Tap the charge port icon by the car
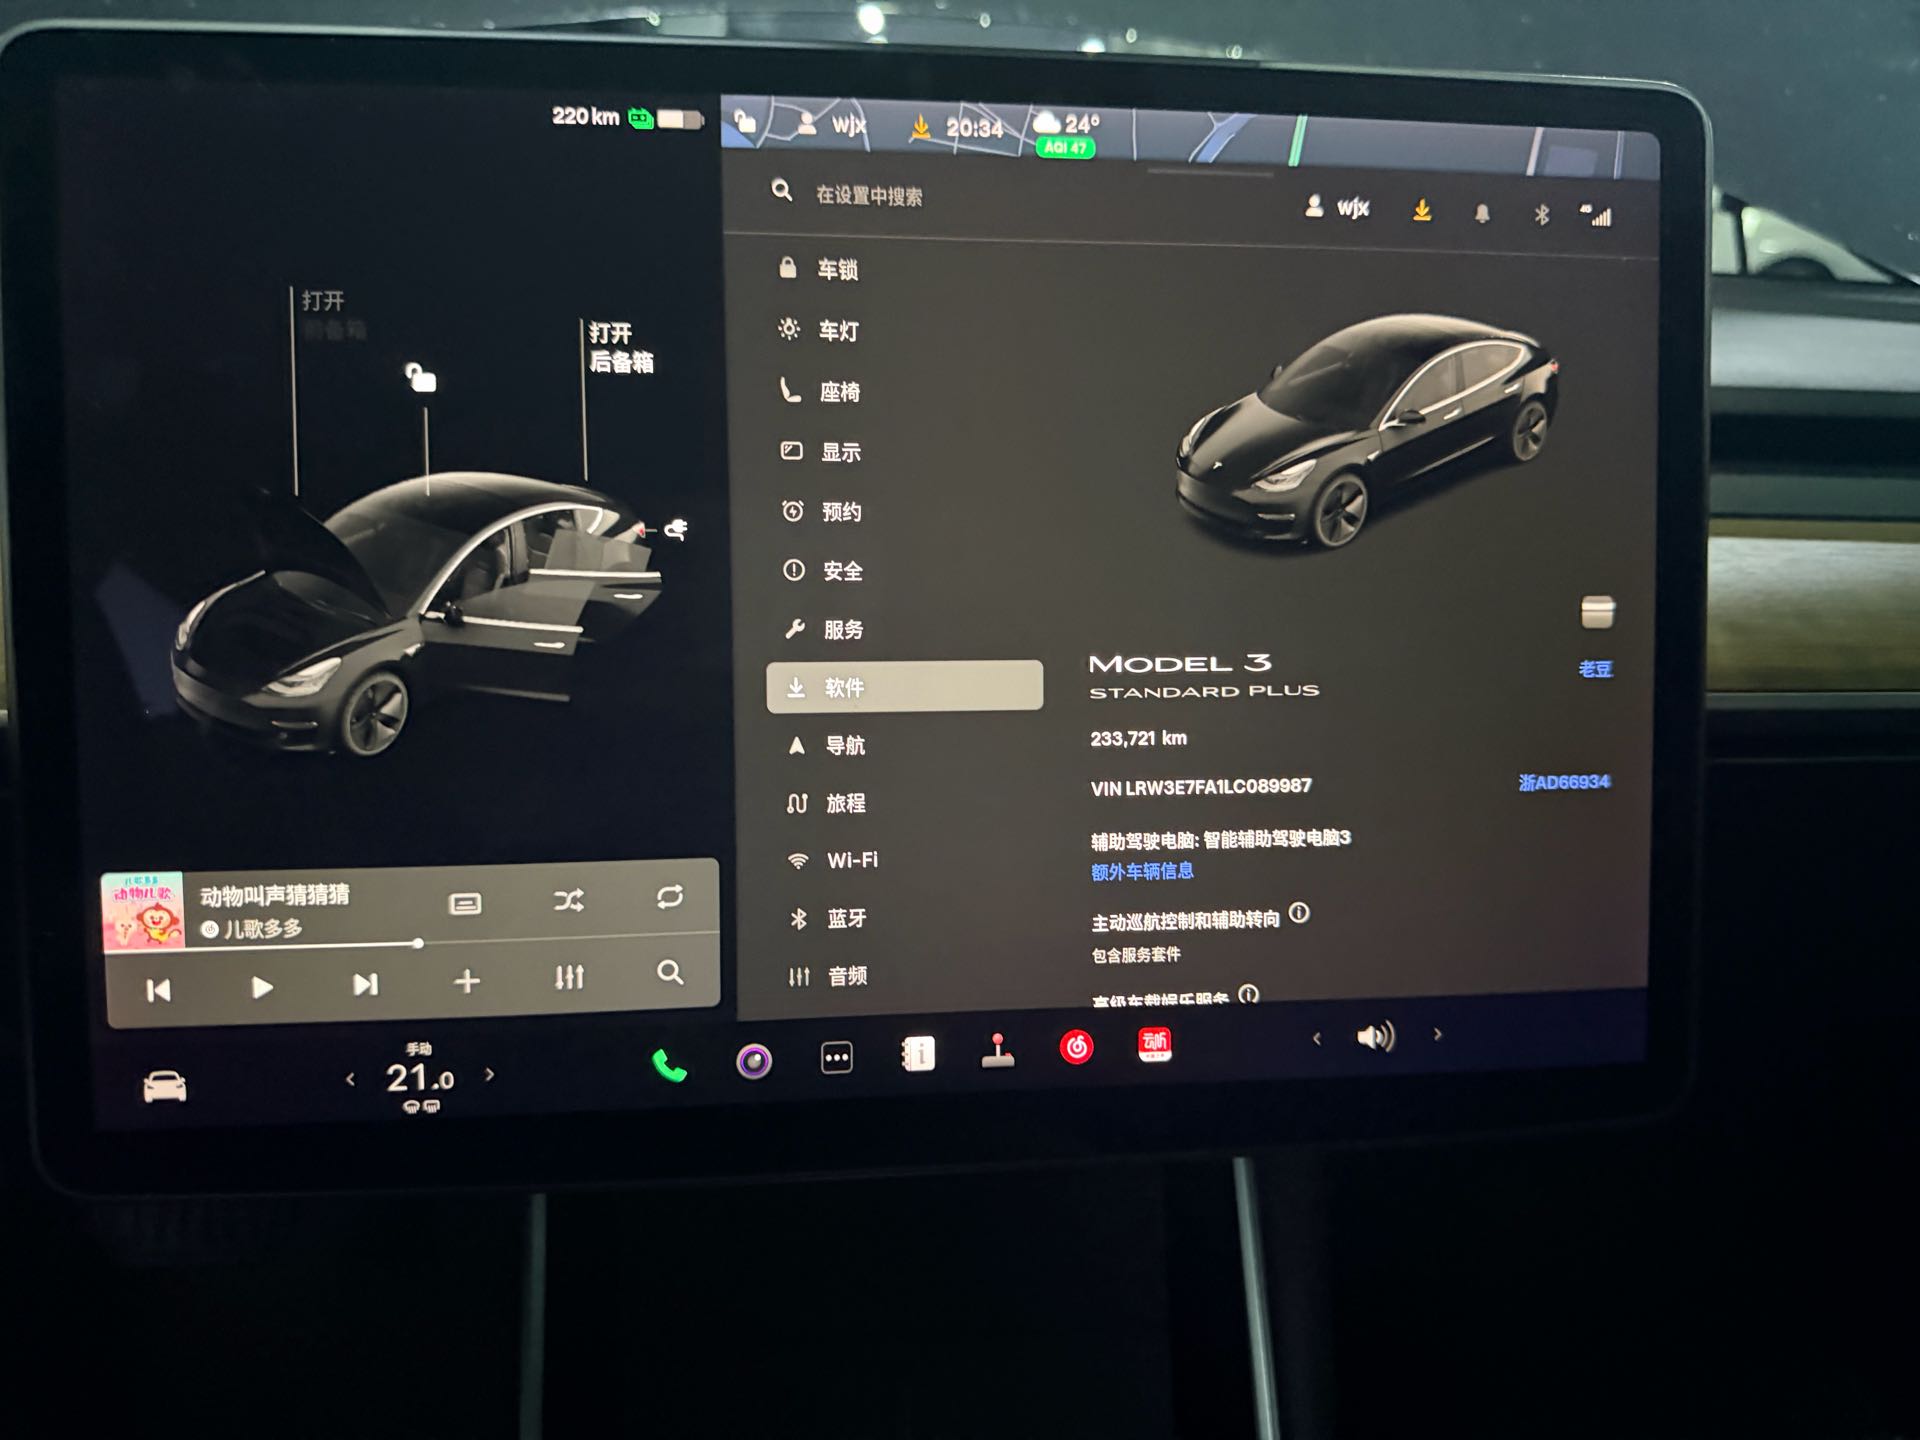Image resolution: width=1920 pixels, height=1440 pixels. pyautogui.click(x=676, y=529)
